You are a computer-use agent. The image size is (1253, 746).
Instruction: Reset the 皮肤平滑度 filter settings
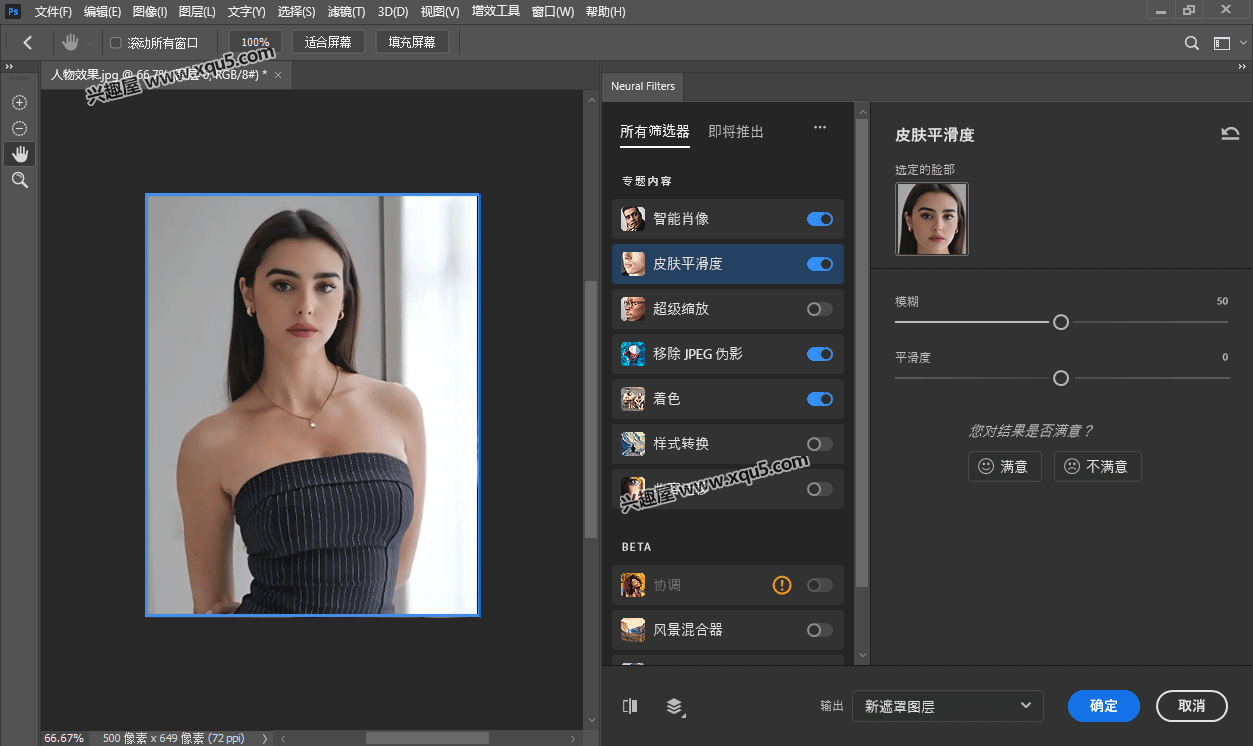pos(1230,132)
